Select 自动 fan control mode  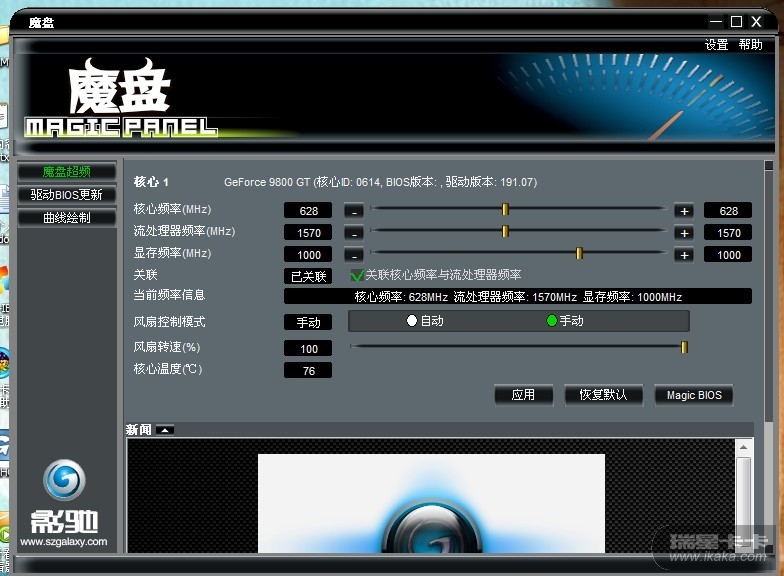[x=412, y=320]
